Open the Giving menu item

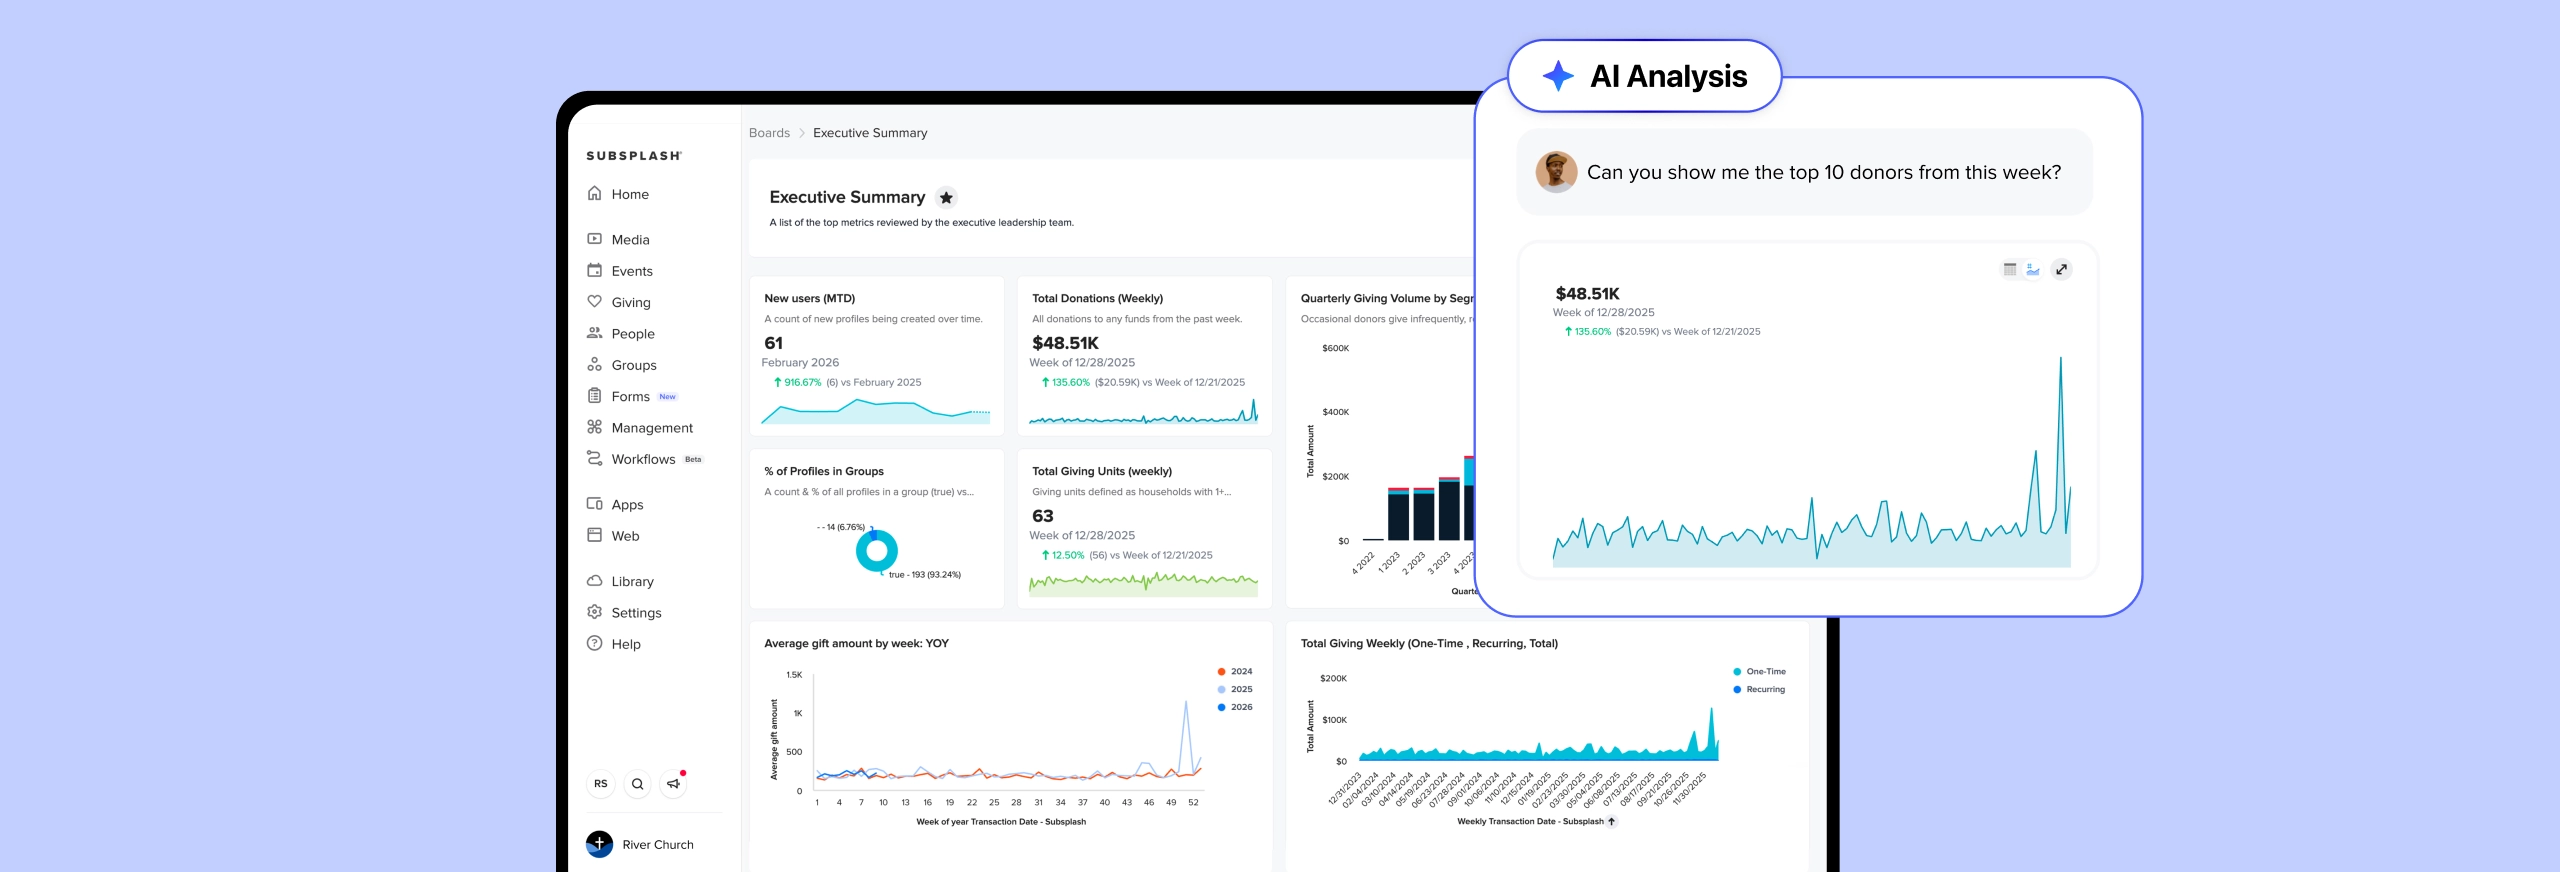coord(631,302)
